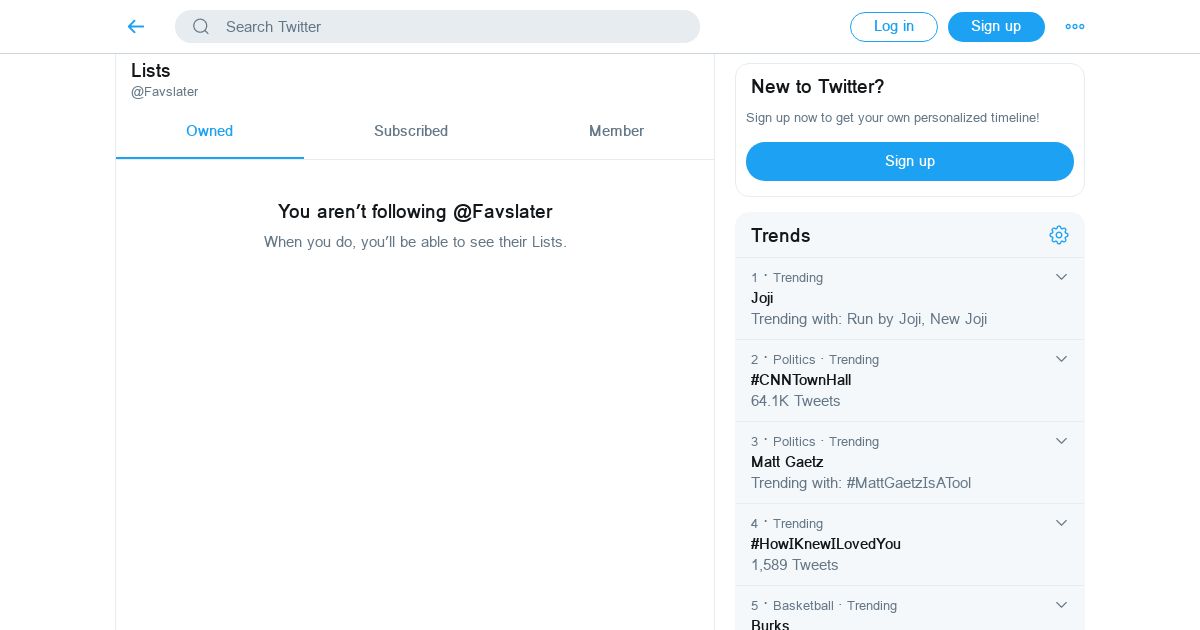Switch to the Owned tab

[210, 131]
